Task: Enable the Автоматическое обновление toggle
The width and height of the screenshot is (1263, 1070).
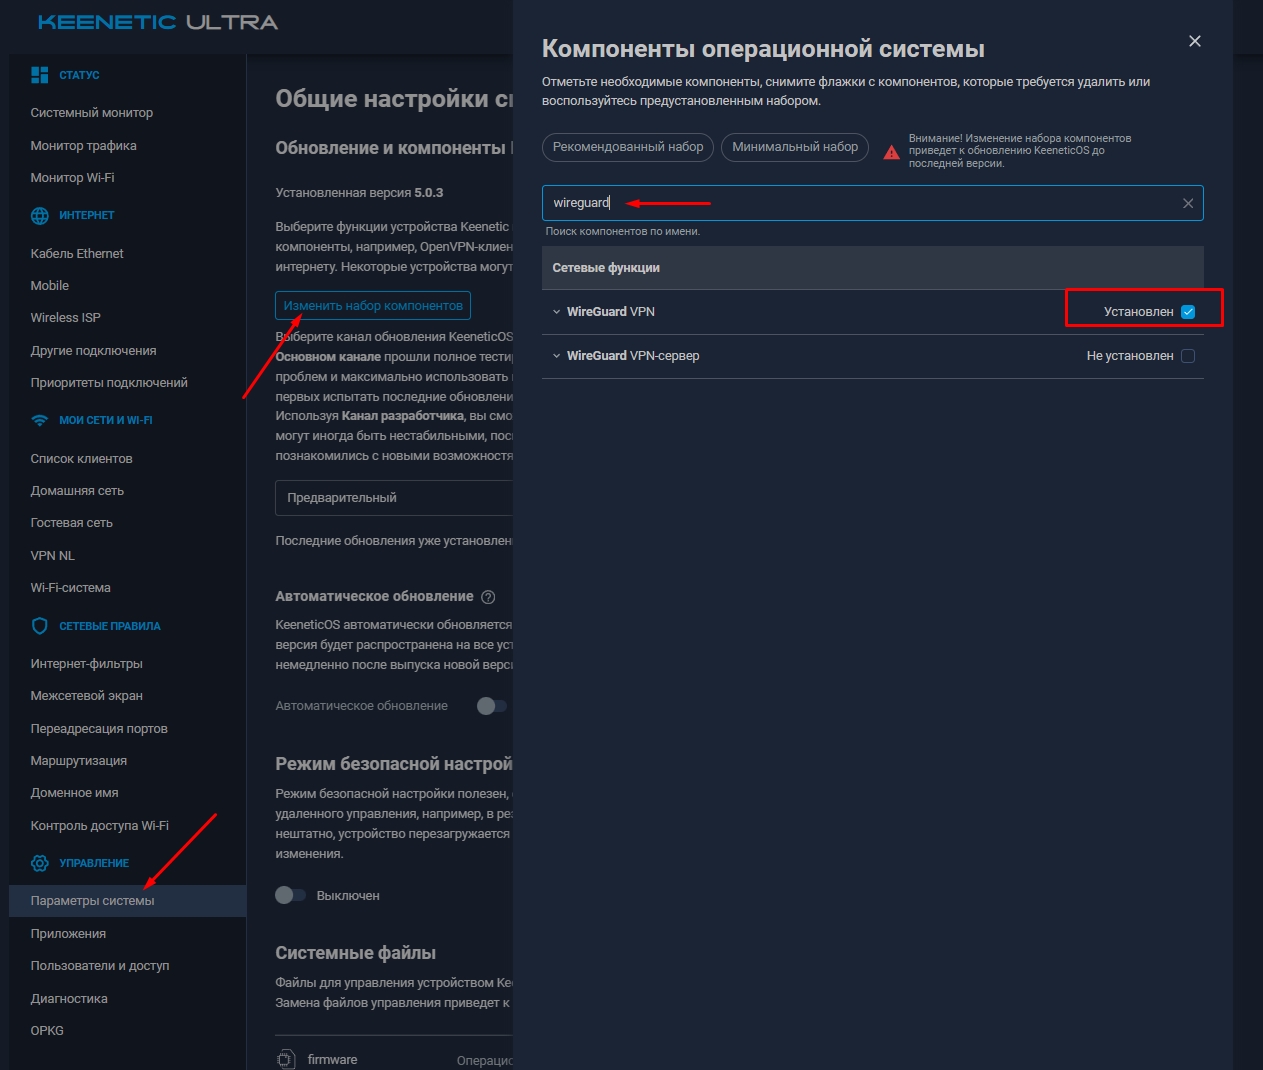Action: [x=490, y=705]
